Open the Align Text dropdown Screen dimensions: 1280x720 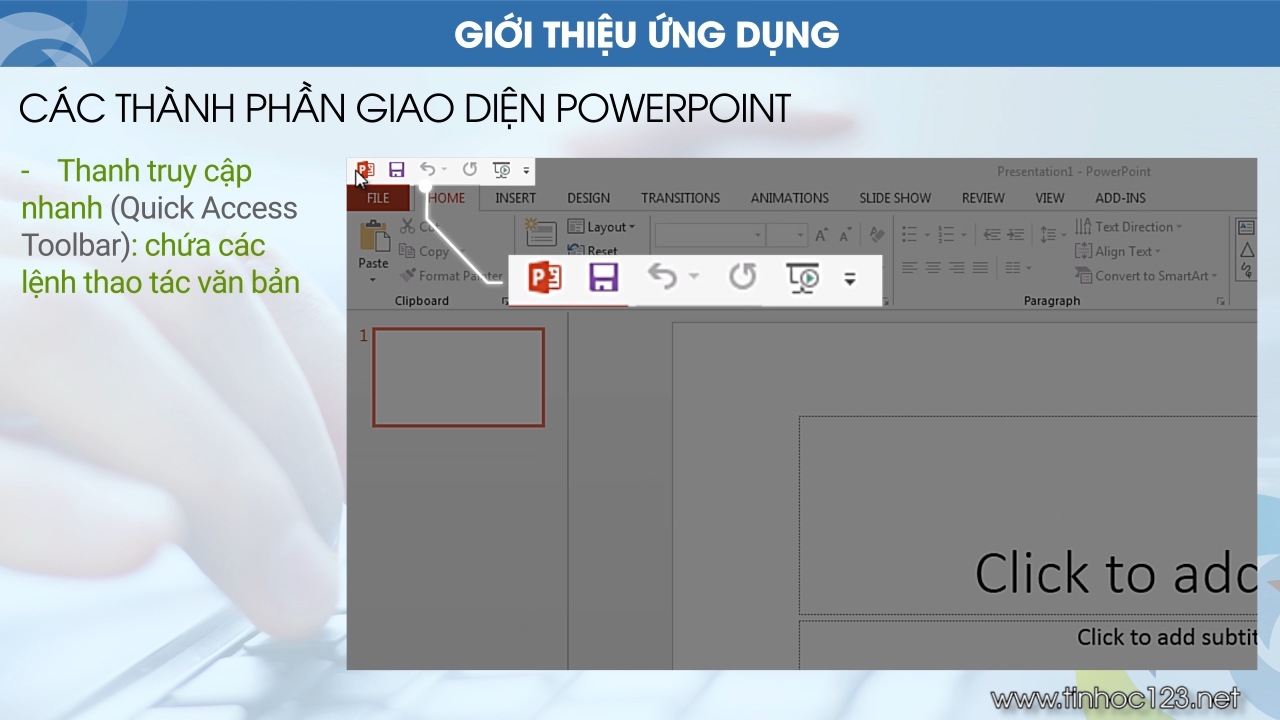[x=1119, y=252]
